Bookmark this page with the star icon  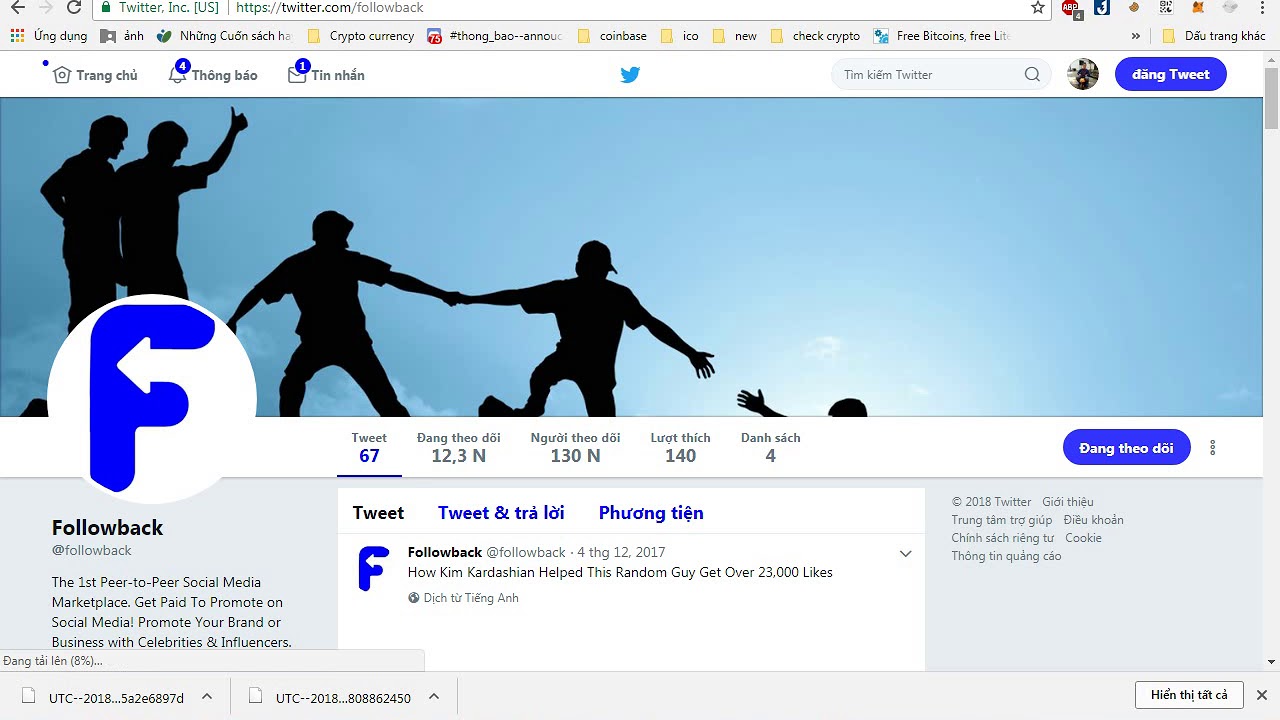1038,8
